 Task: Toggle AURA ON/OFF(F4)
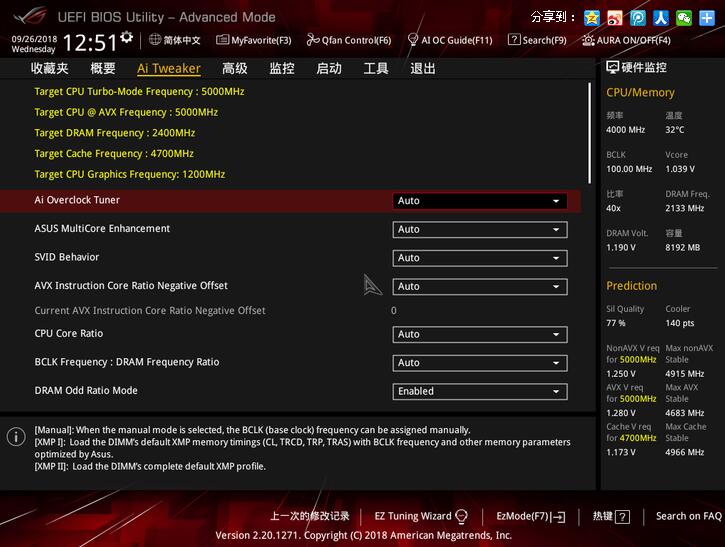627,40
